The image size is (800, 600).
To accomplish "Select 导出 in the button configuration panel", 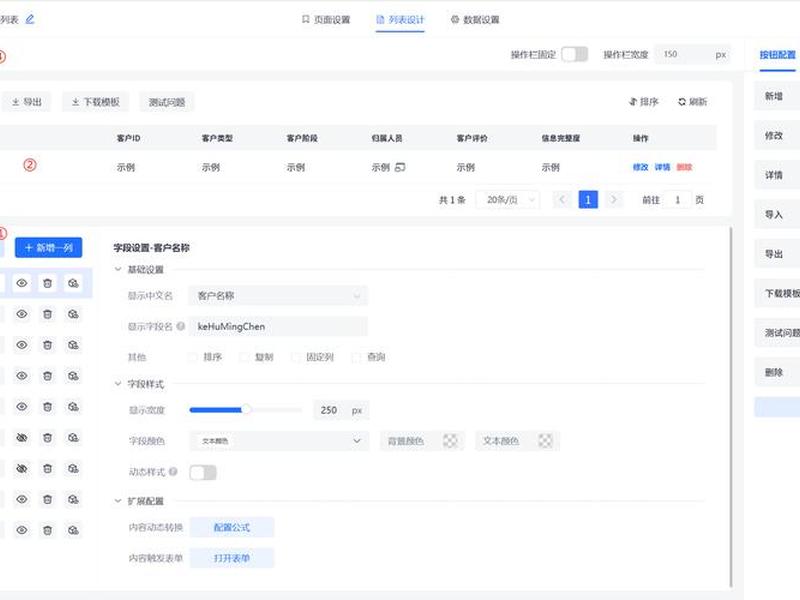I will click(777, 254).
